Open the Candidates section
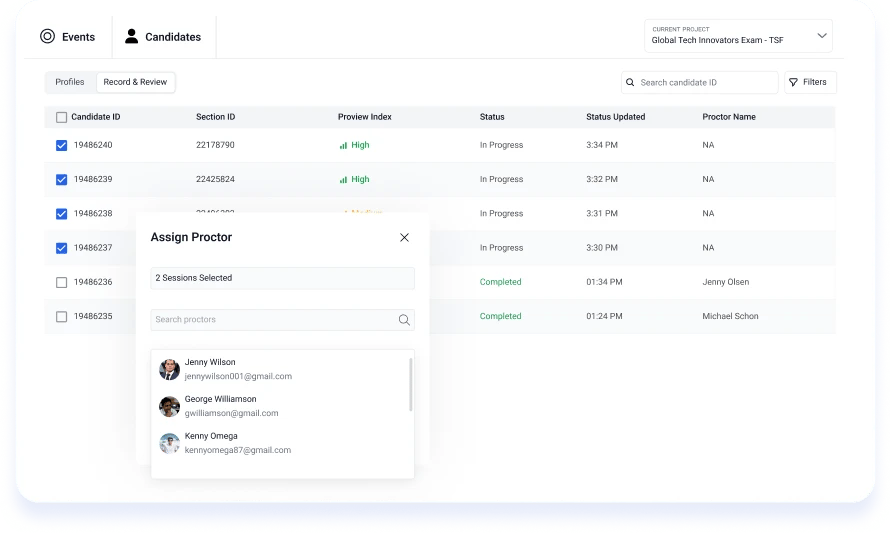 click(163, 37)
